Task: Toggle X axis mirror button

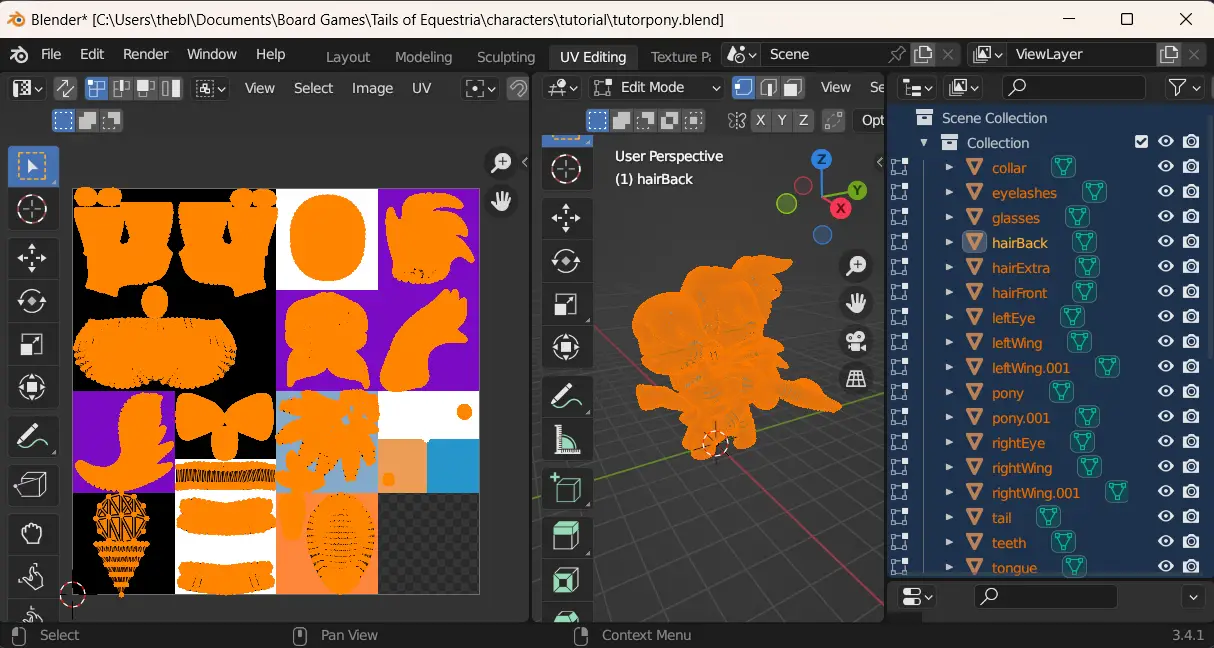Action: point(761,120)
